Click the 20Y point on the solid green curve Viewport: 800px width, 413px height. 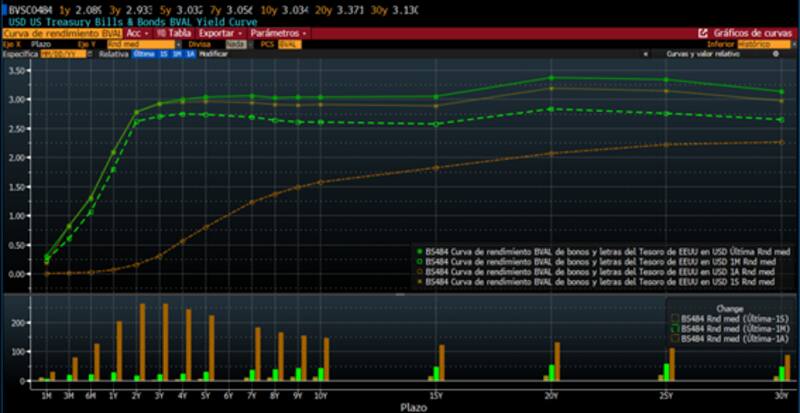pos(549,78)
